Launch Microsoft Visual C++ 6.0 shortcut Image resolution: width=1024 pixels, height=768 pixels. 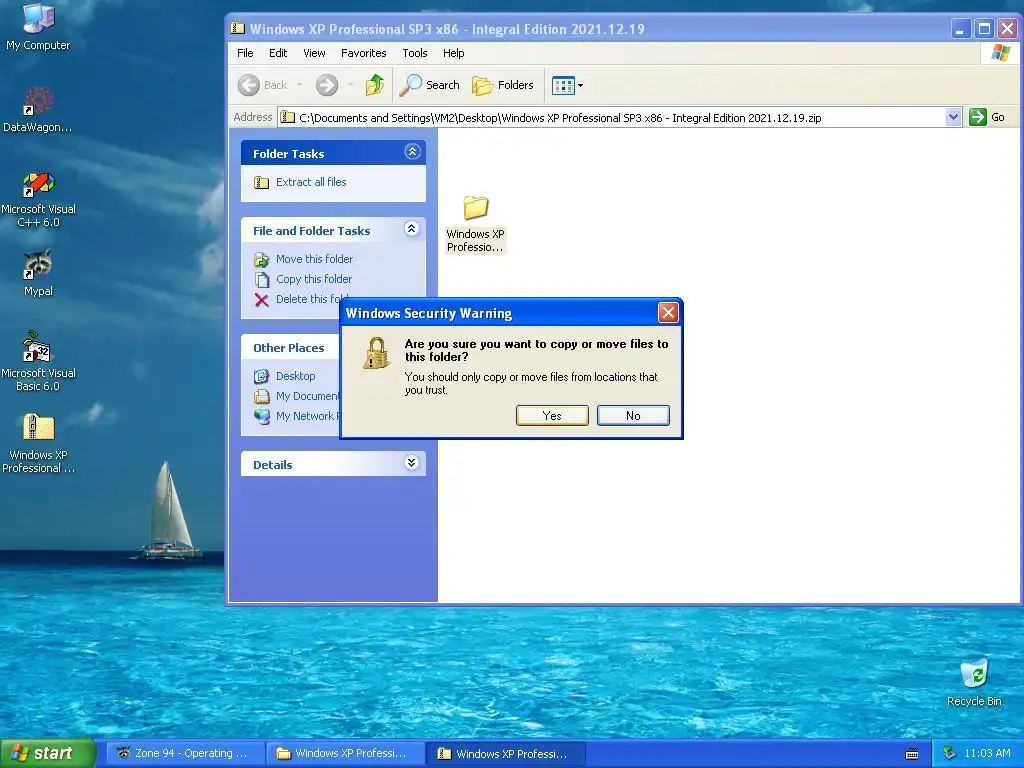(38, 199)
